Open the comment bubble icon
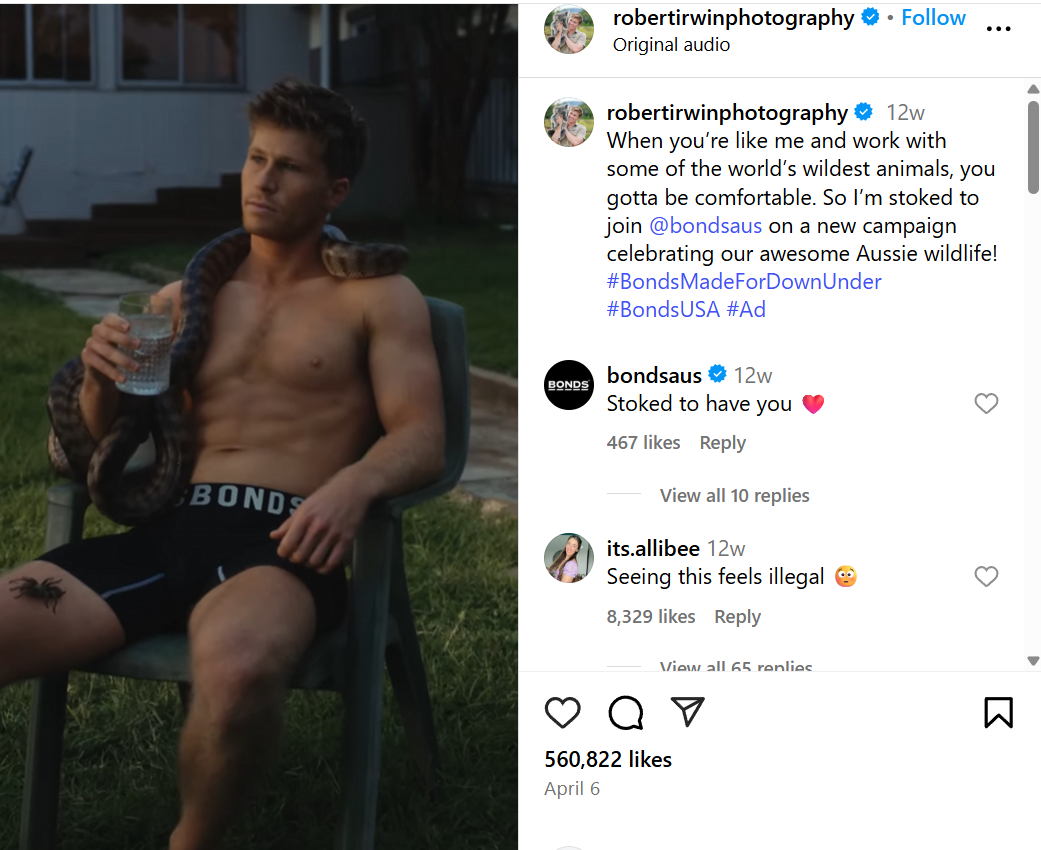This screenshot has width=1041, height=850. click(625, 713)
